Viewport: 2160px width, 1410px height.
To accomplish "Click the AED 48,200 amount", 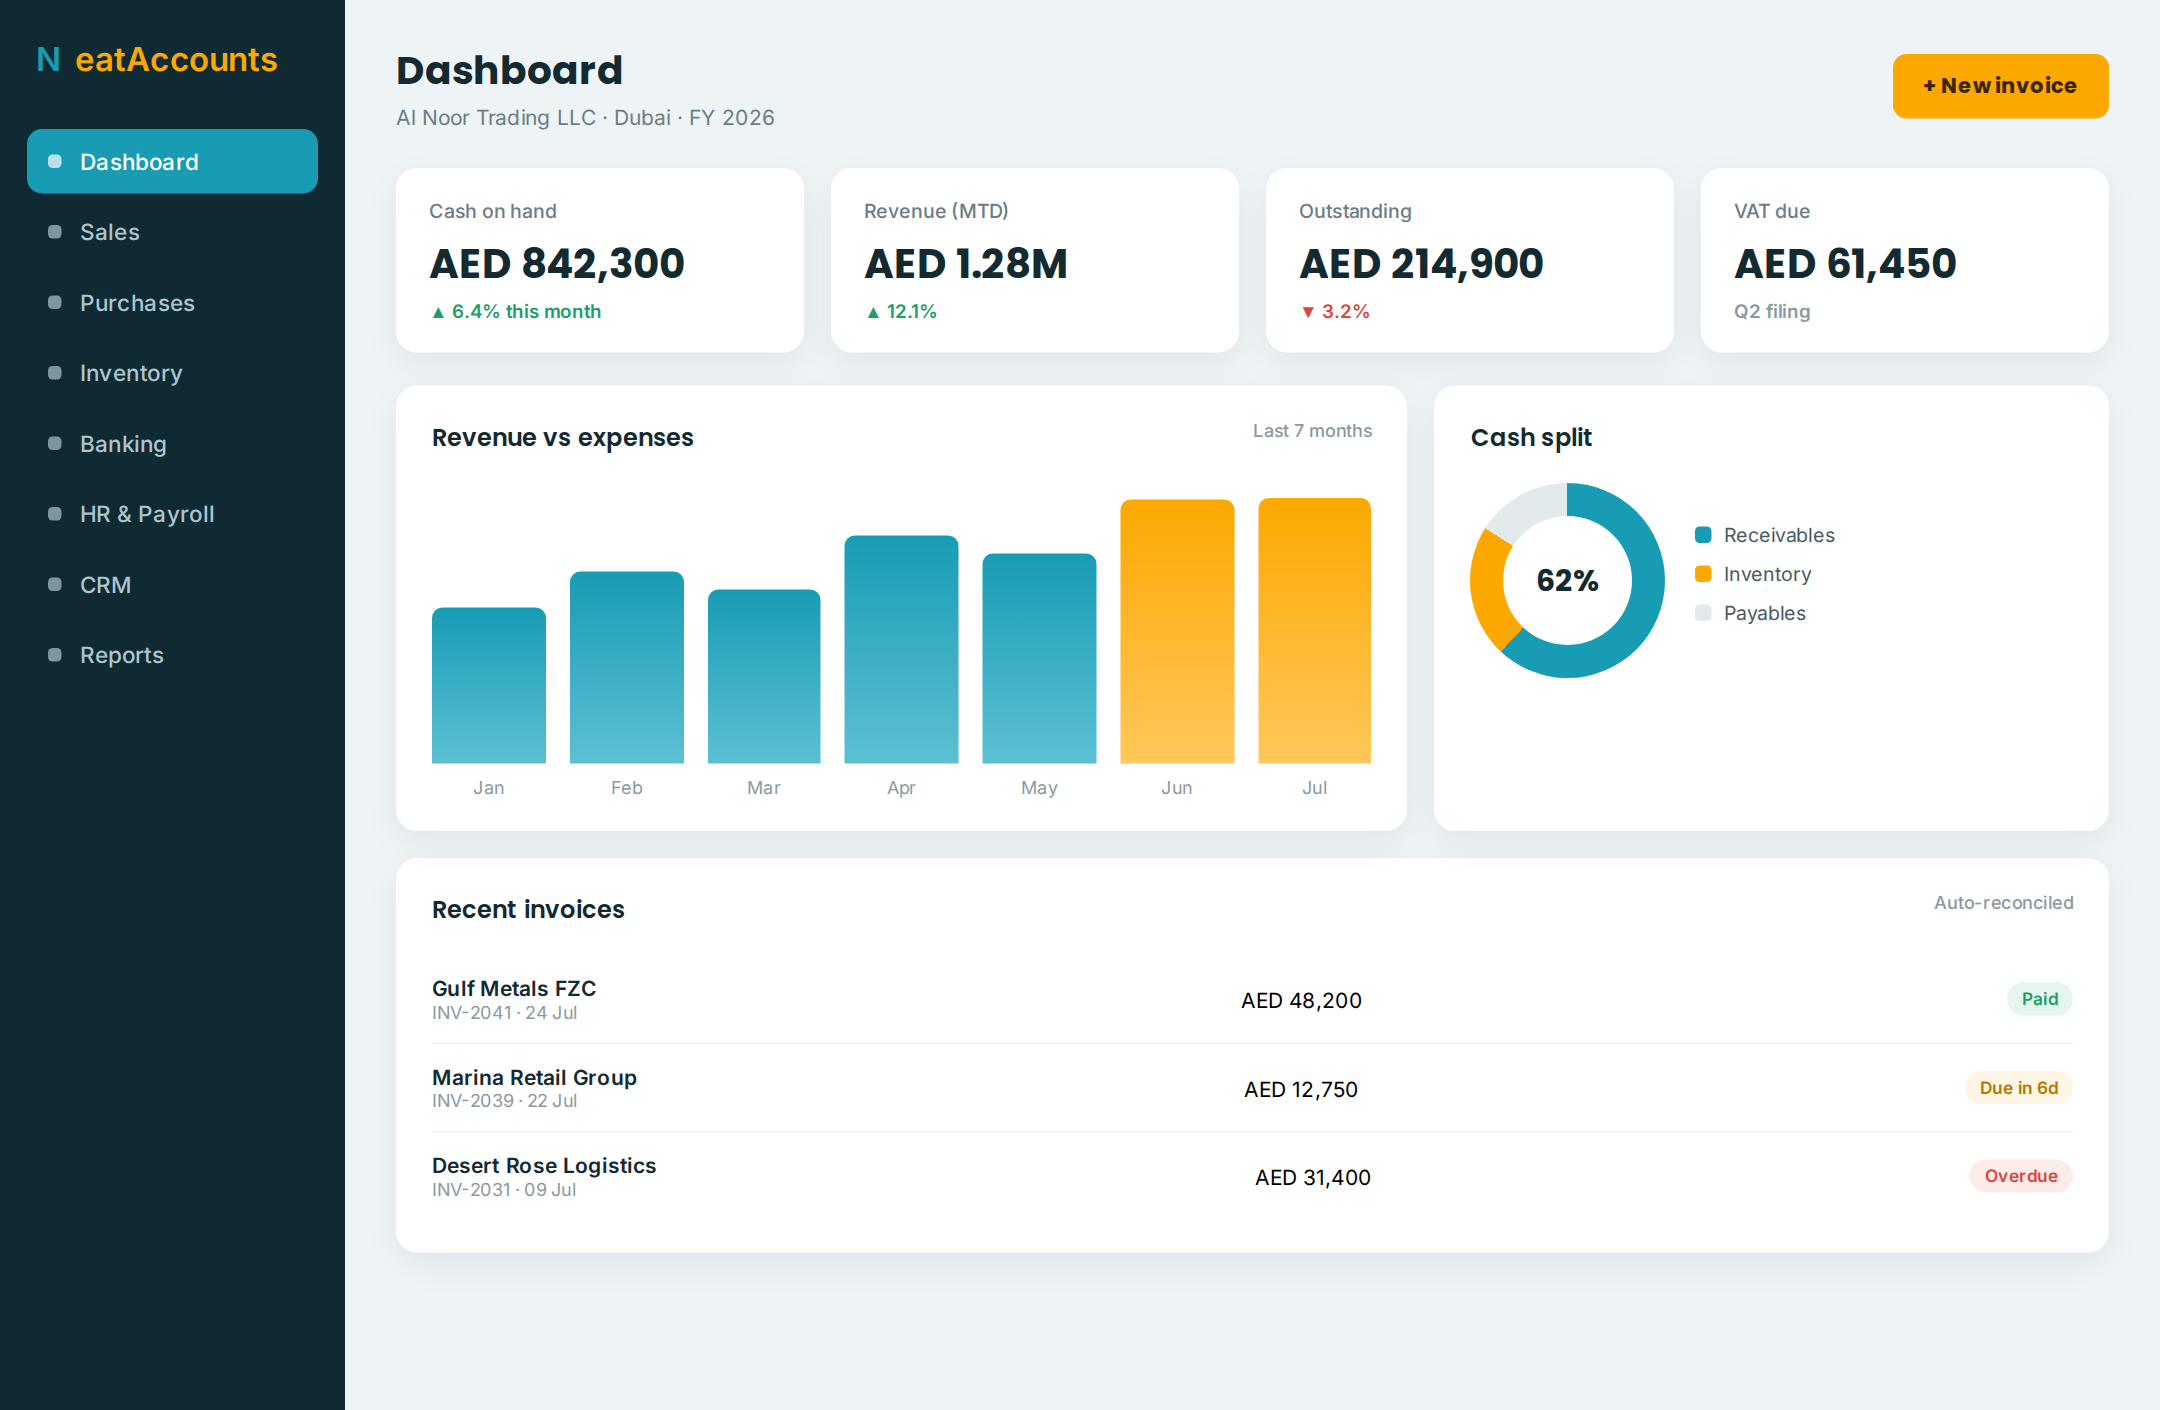I will click(1301, 1001).
